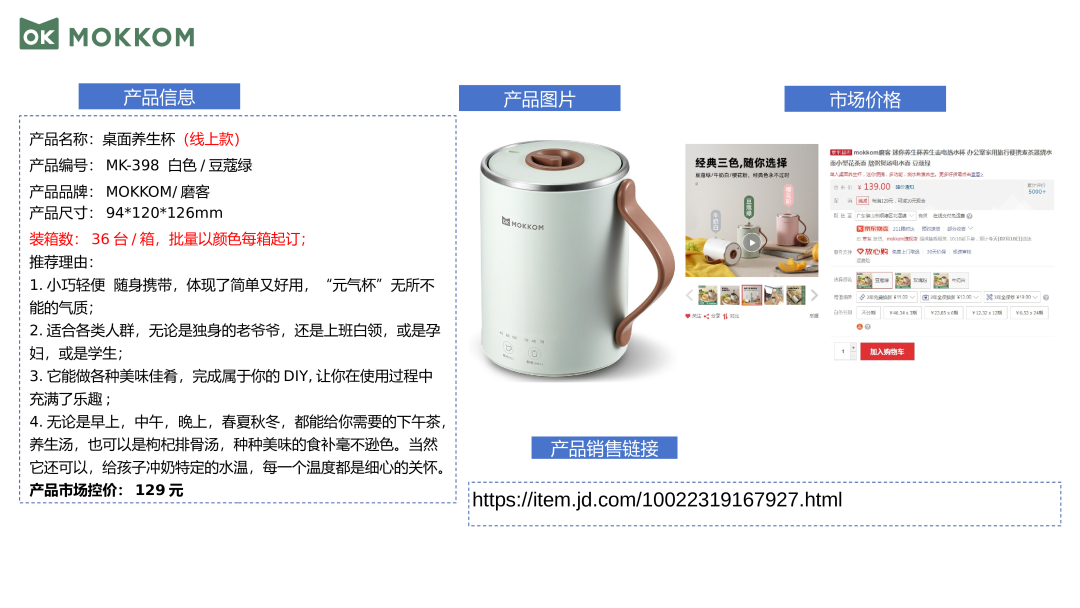Click the MOKKOM owl logo
Viewport: 1080px width, 608px height.
(x=39, y=34)
